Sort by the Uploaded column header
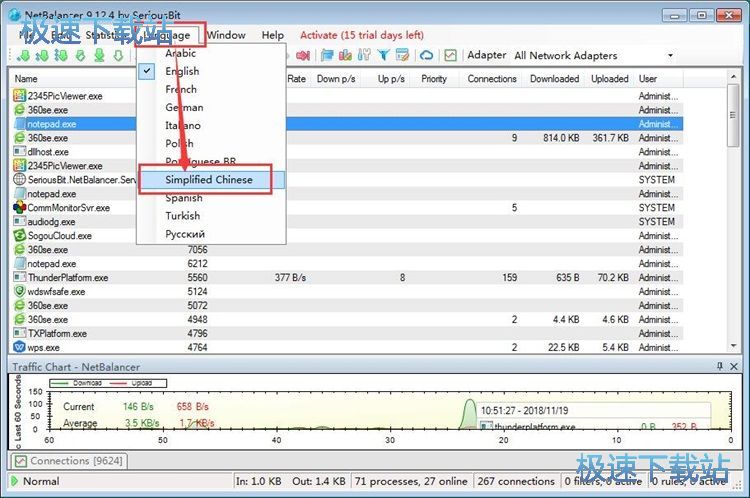Image resolution: width=750 pixels, height=498 pixels. pos(609,79)
